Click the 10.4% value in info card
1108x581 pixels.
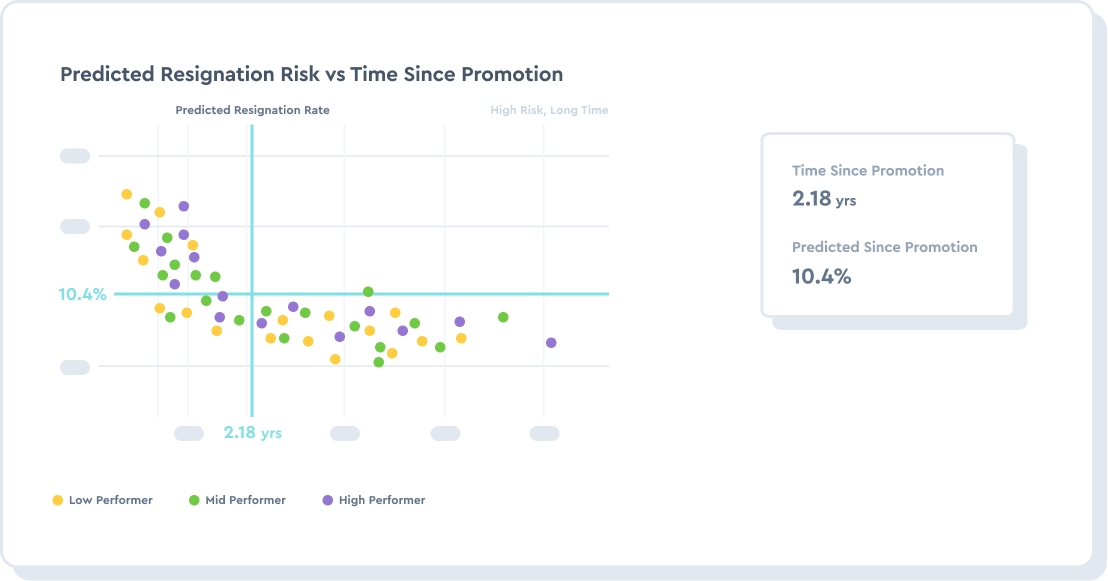[821, 276]
